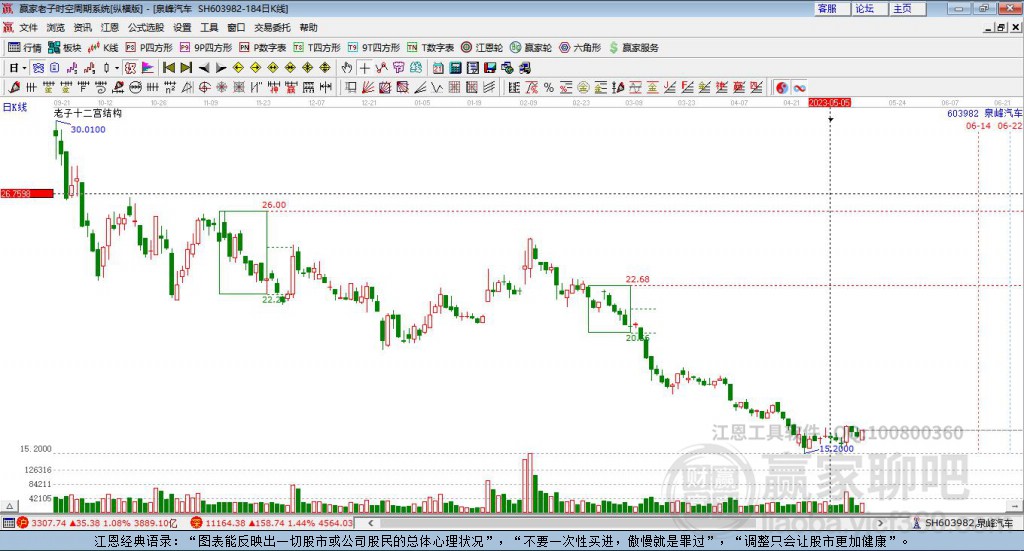Open the 板块 sector view
The image size is (1024, 551).
coord(65,48)
